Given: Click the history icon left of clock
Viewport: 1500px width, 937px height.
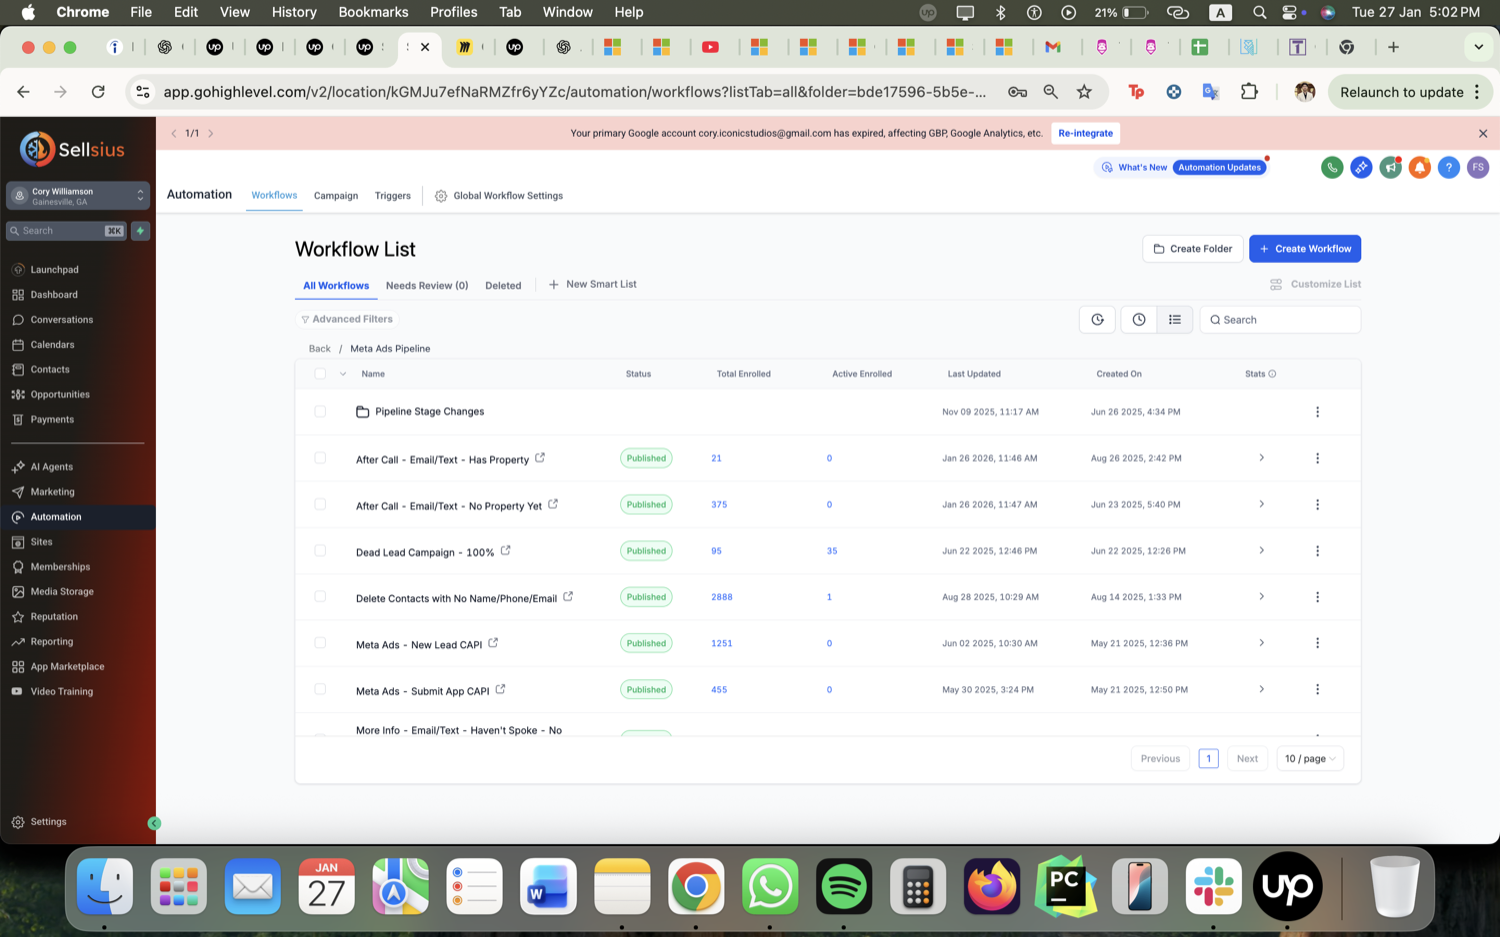Looking at the screenshot, I should (x=1097, y=319).
